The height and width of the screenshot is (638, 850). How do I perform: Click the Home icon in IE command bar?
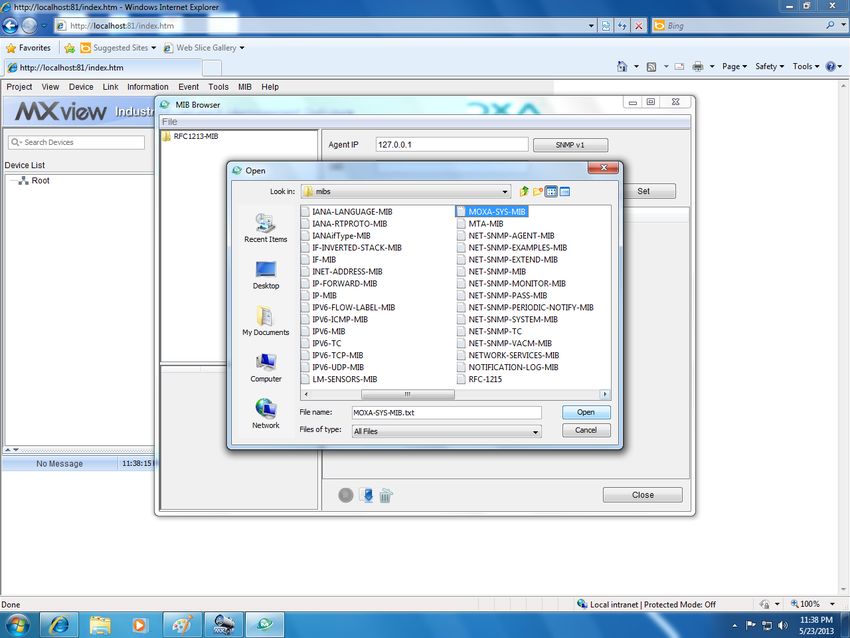pyautogui.click(x=622, y=66)
